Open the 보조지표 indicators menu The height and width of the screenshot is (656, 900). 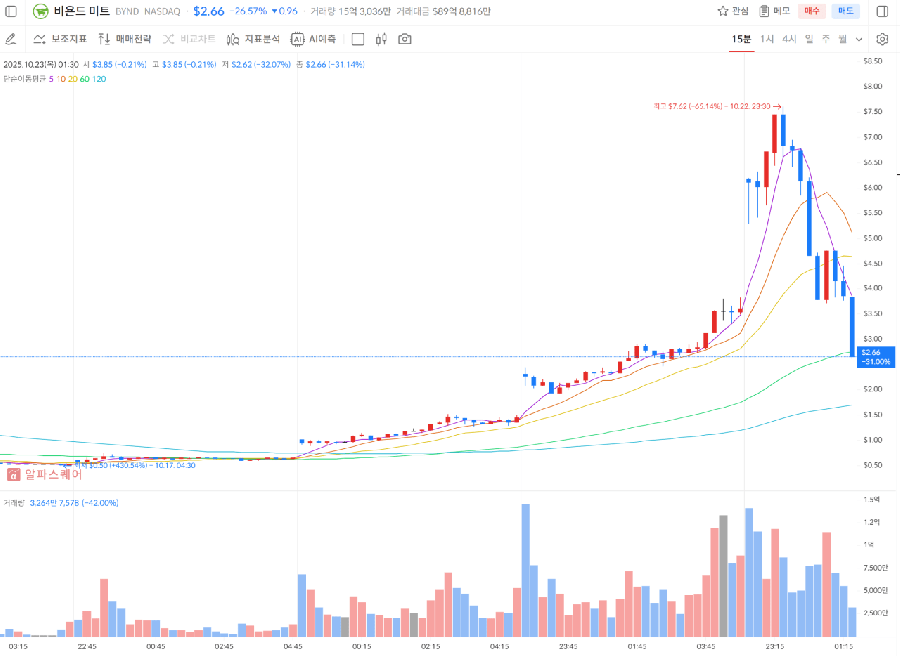(60, 39)
